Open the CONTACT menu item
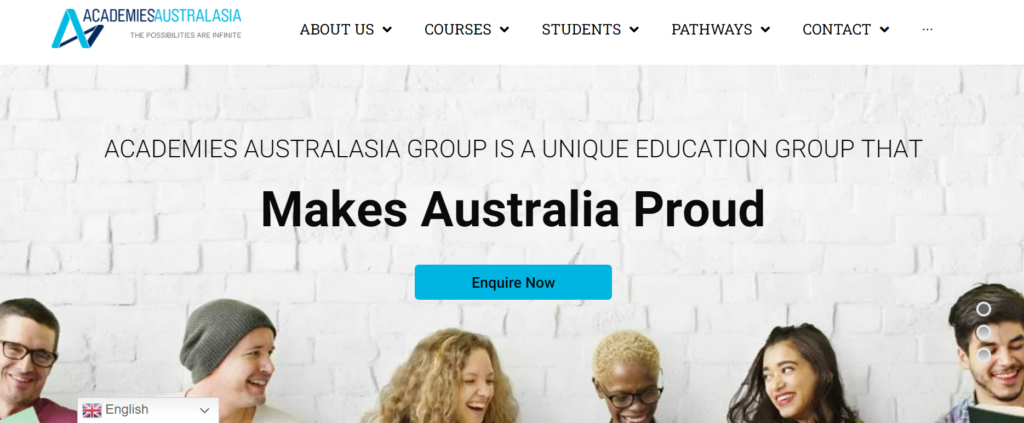Image resolution: width=1024 pixels, height=423 pixels. click(x=837, y=29)
